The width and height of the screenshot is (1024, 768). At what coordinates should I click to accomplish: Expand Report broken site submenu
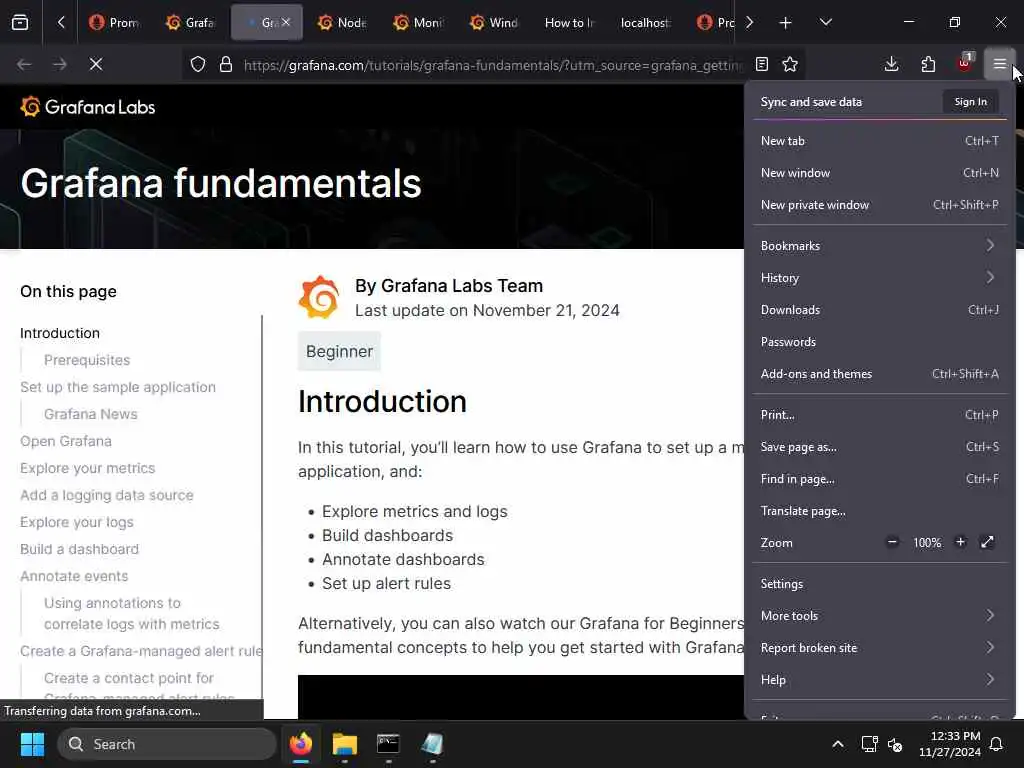[x=880, y=648]
